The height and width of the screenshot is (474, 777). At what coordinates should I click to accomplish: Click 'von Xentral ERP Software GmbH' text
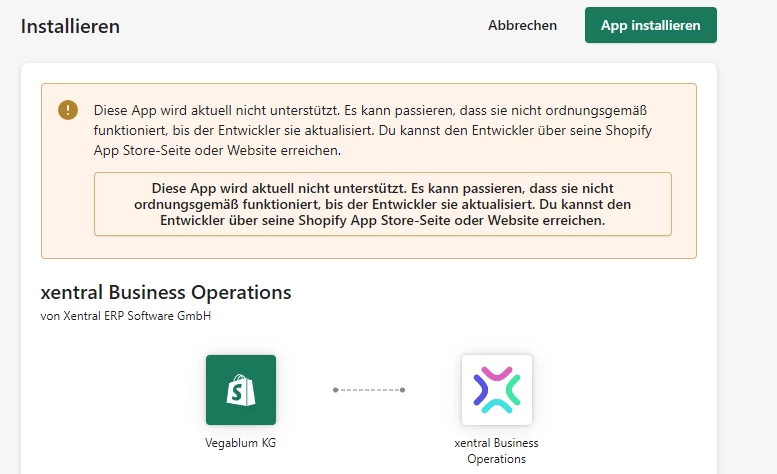tap(126, 316)
